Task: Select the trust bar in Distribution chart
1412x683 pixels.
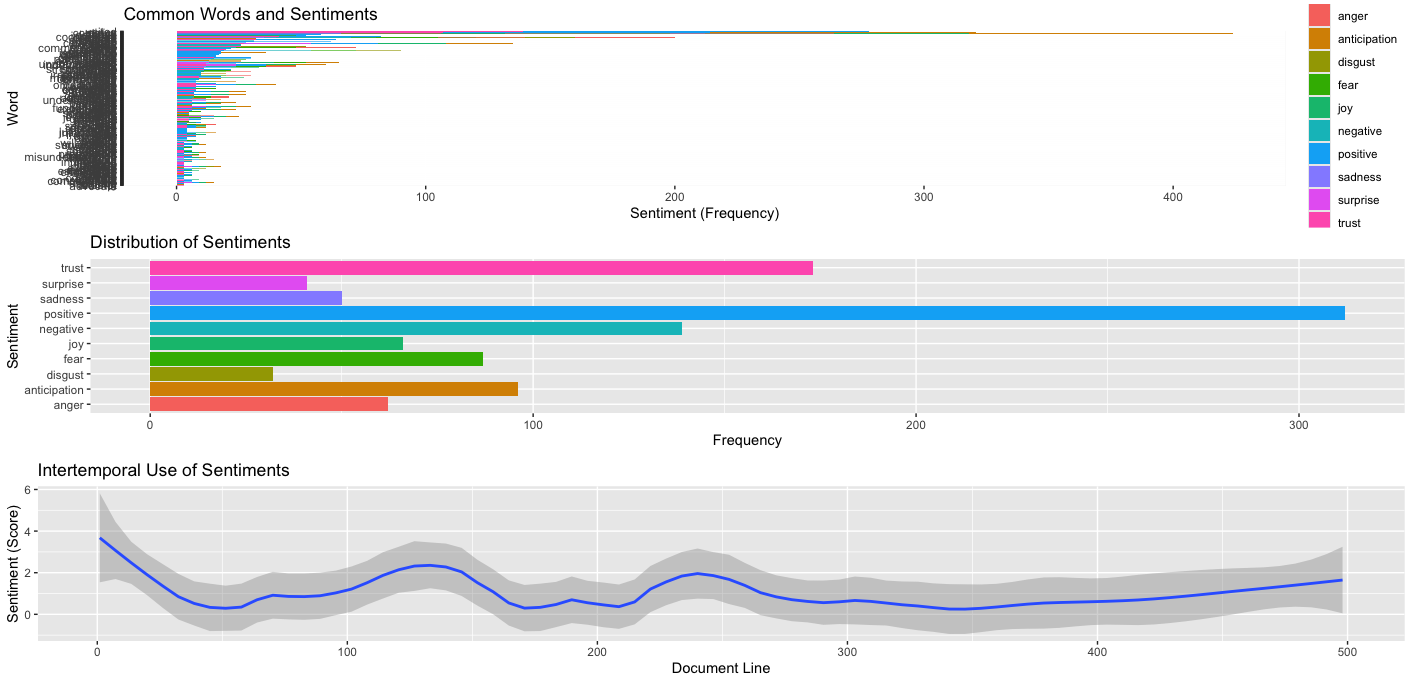Action: [480, 268]
